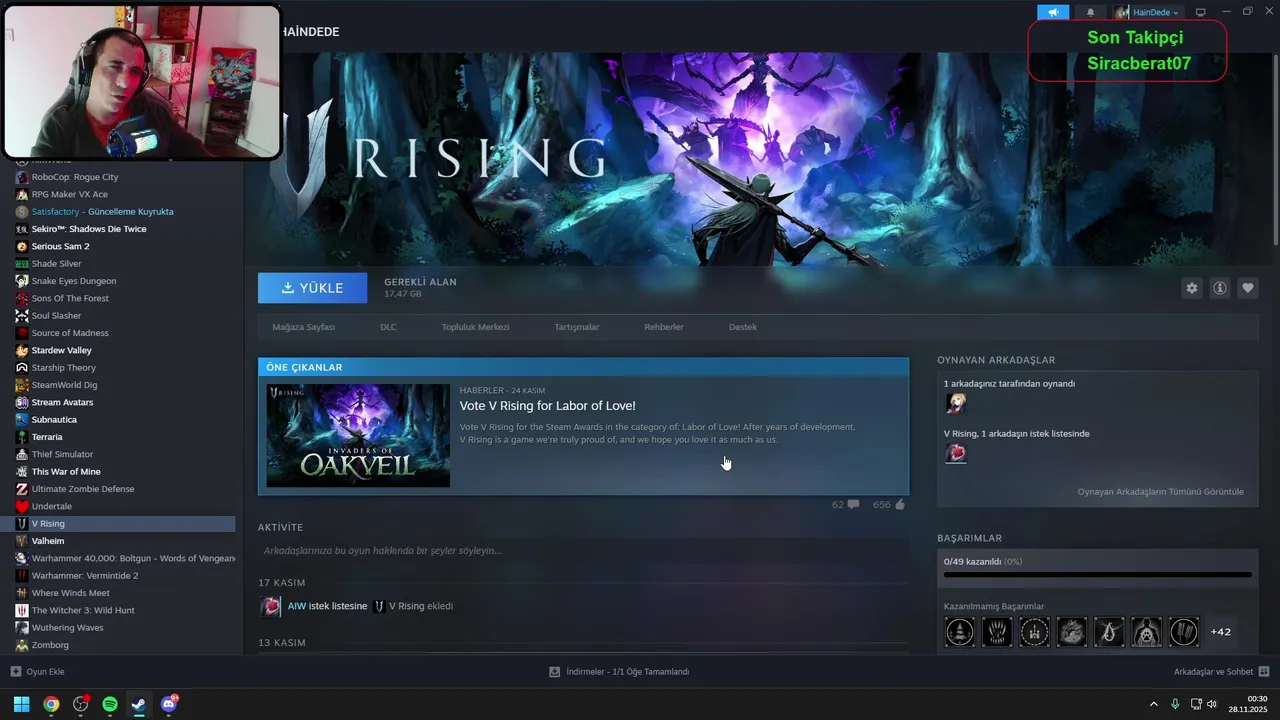Click the Sons Of The Forest game icon
This screenshot has height=720, width=1280.
point(22,298)
